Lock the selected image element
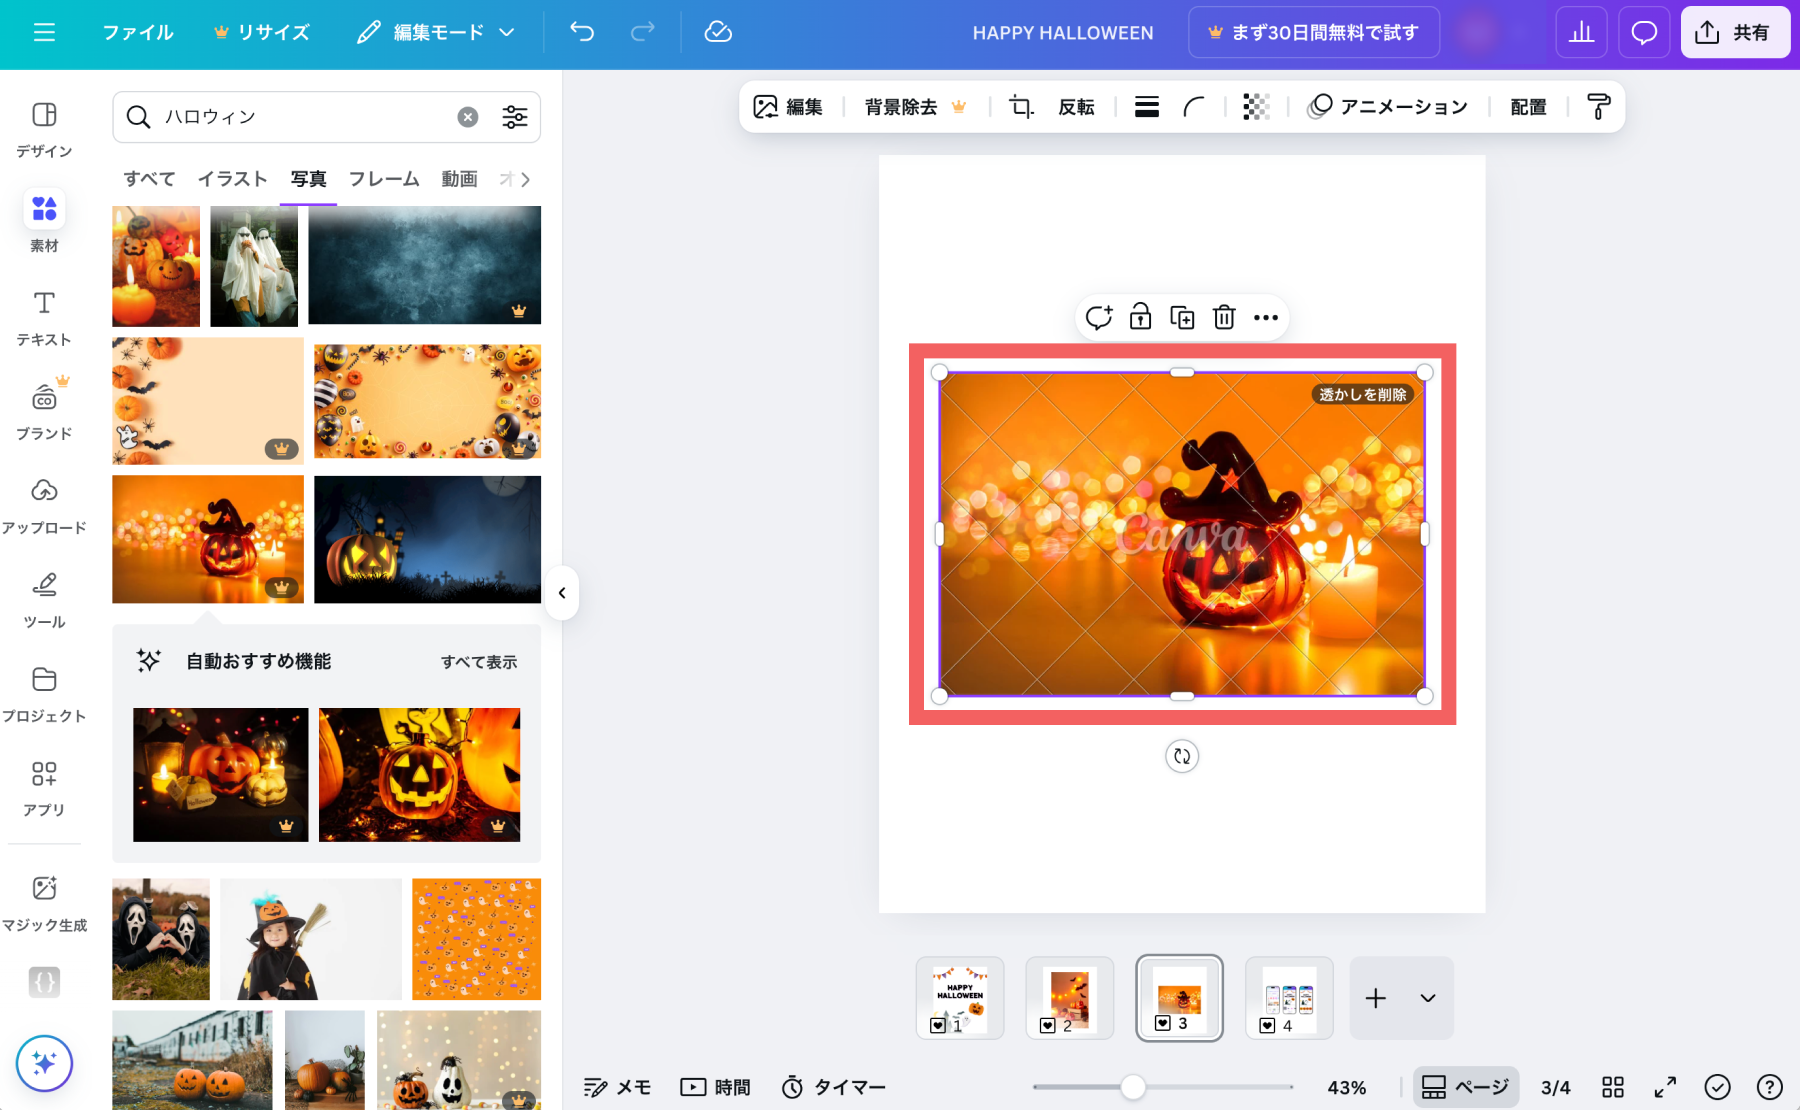 1140,318
